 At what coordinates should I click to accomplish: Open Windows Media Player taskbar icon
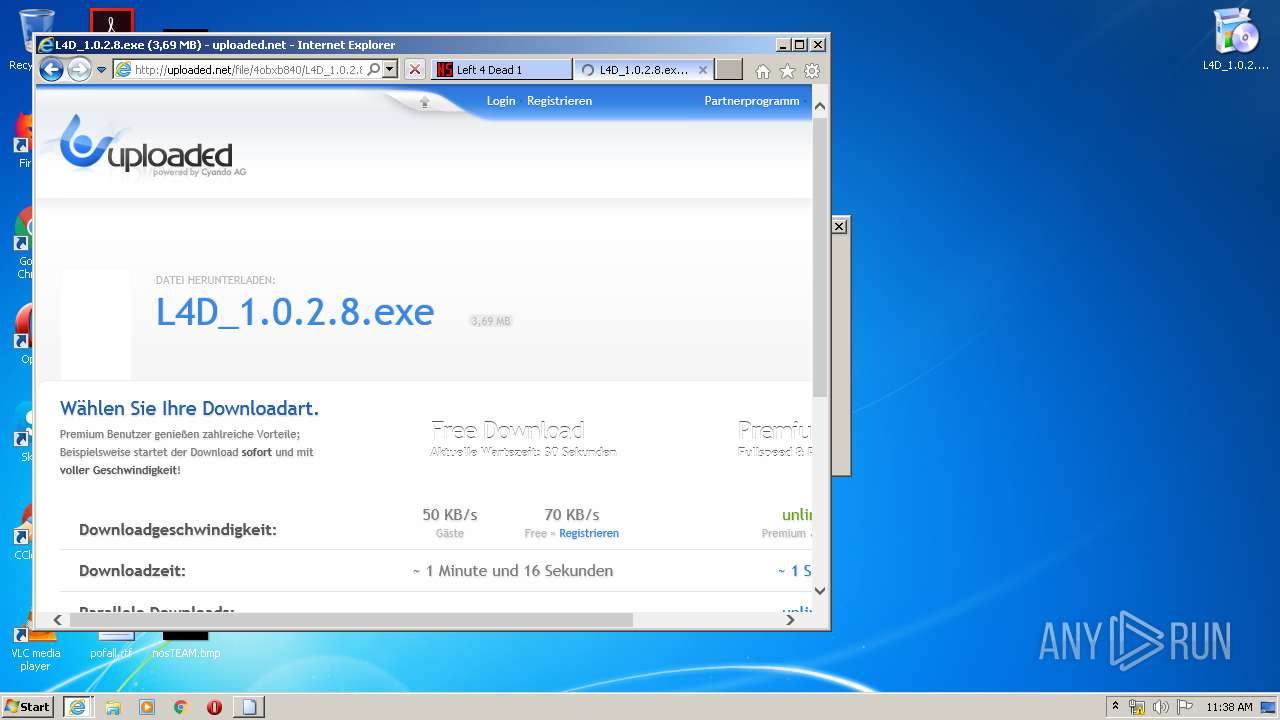click(x=147, y=706)
